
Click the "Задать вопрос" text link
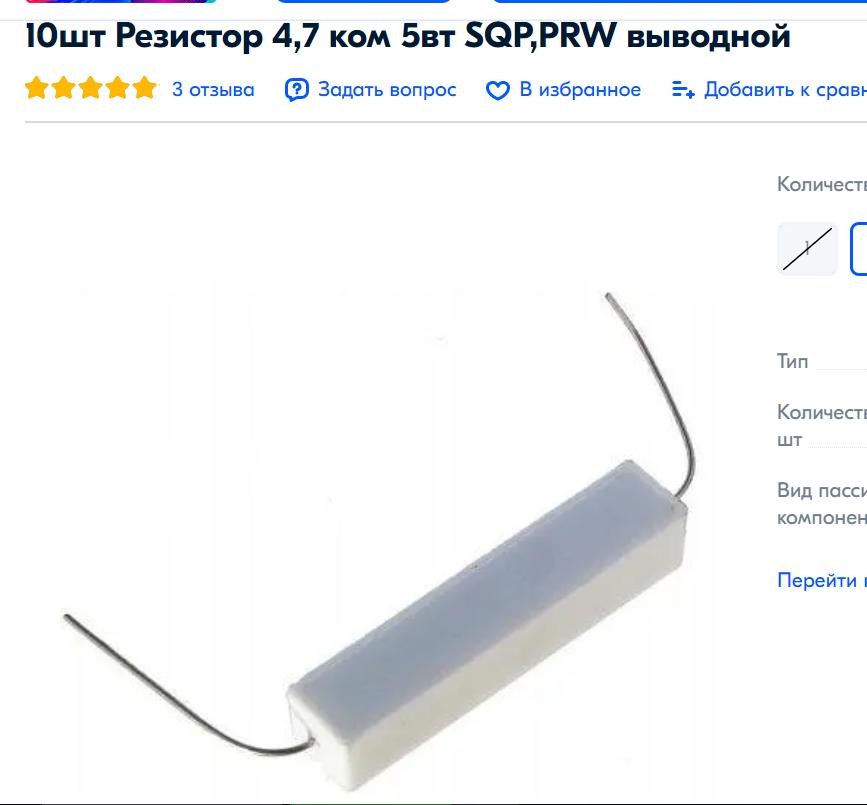coord(387,90)
